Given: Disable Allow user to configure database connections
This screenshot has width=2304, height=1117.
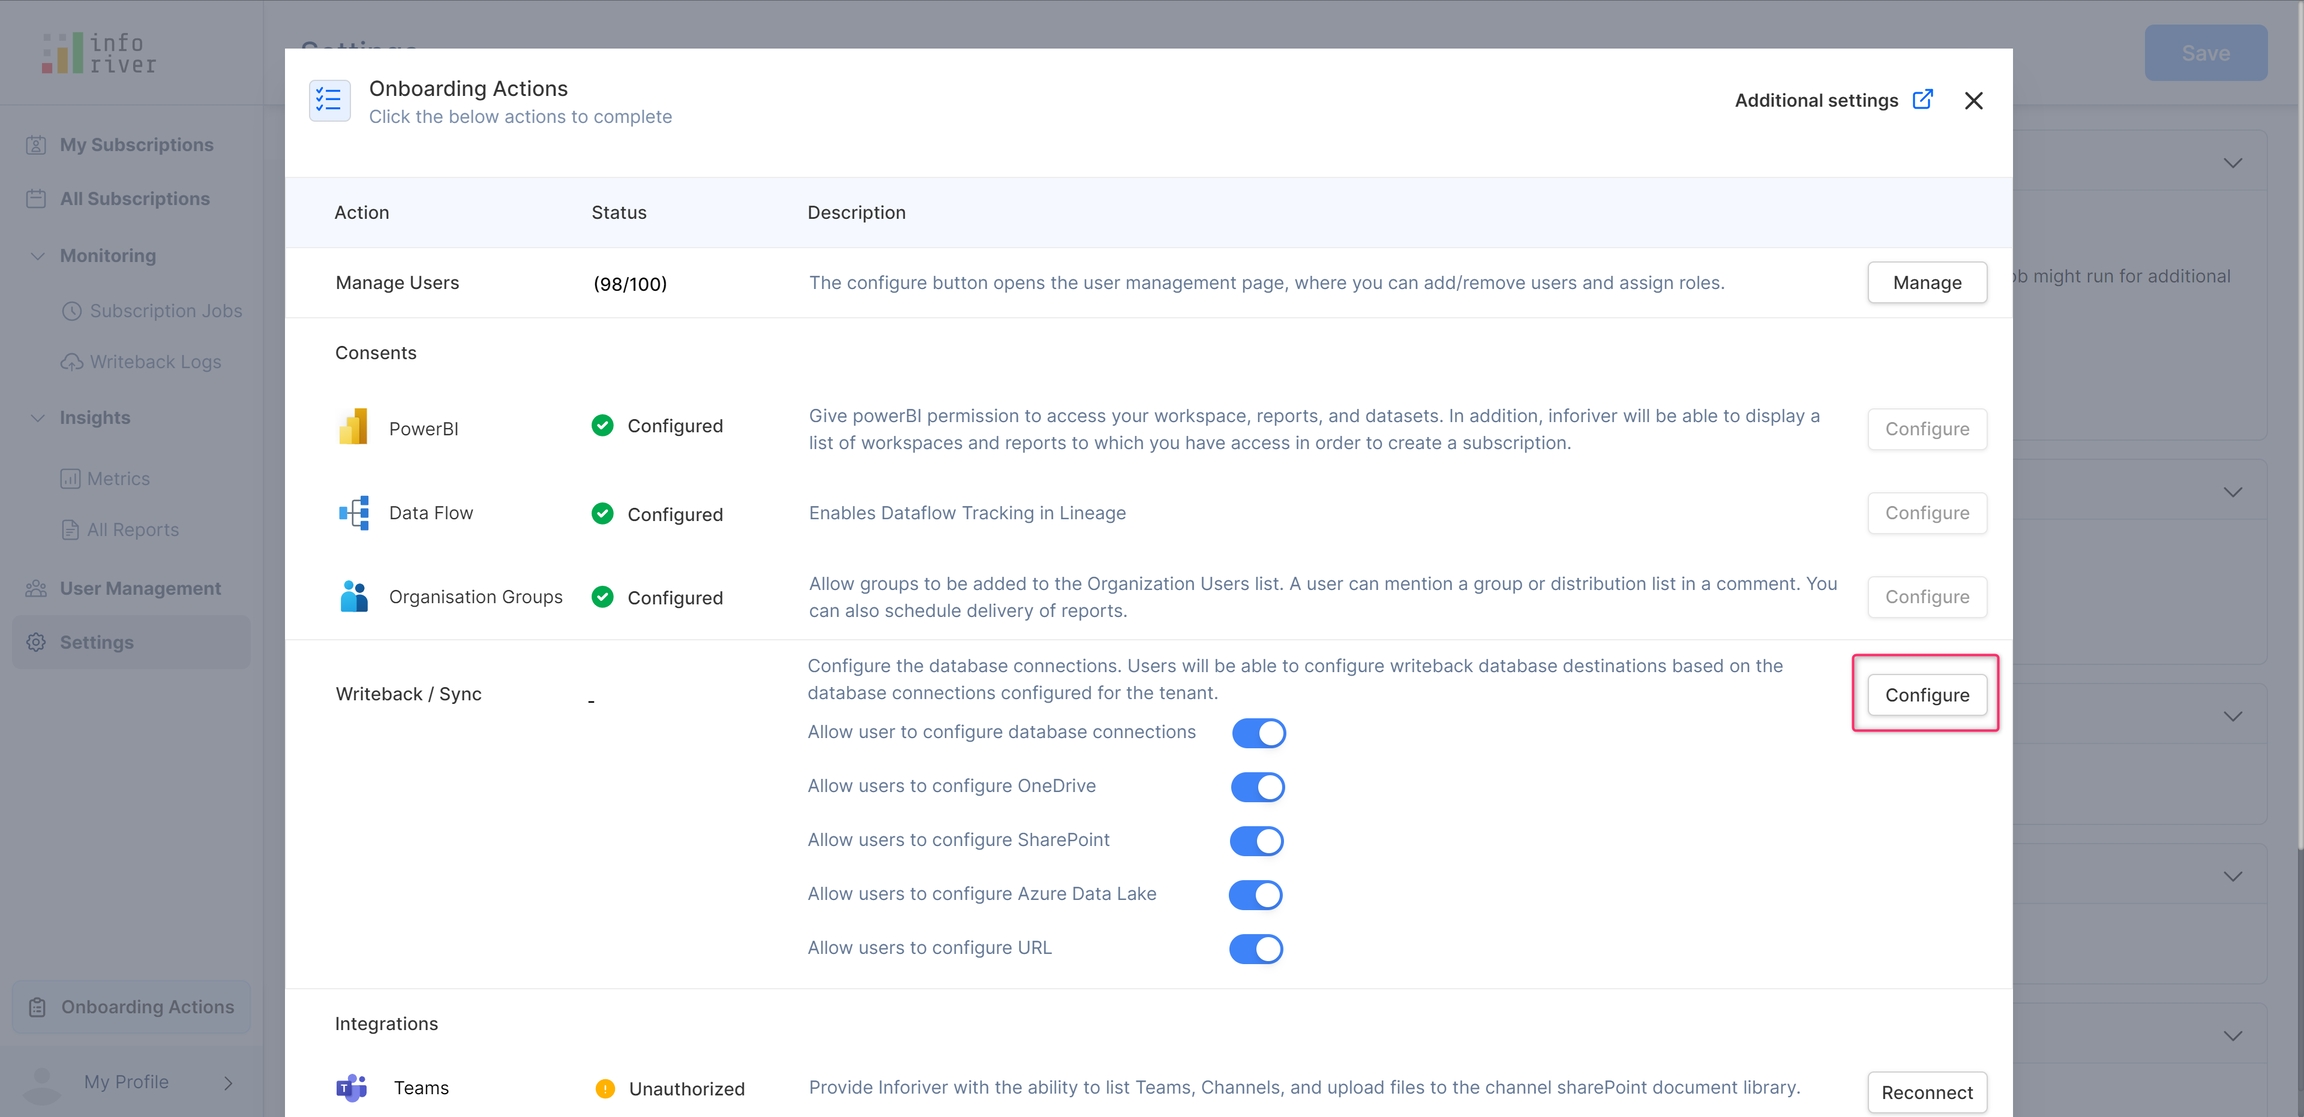Looking at the screenshot, I should tap(1258, 733).
